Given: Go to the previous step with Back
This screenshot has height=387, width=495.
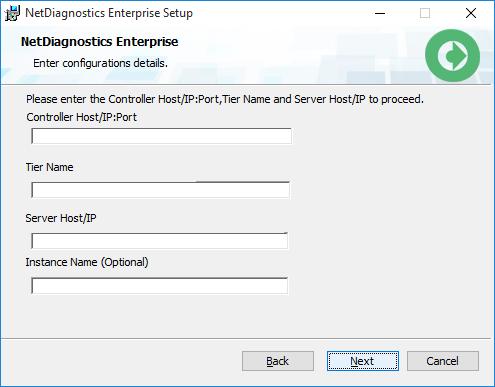Looking at the screenshot, I should (278, 361).
